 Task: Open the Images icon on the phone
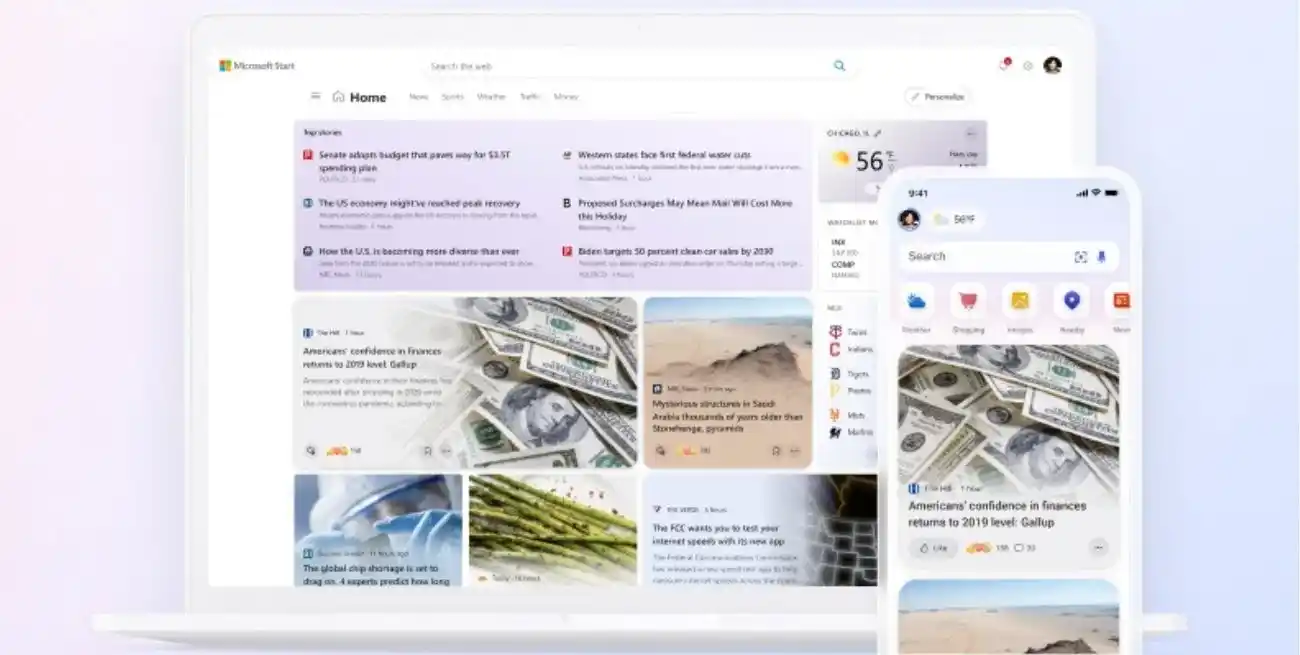point(1019,302)
